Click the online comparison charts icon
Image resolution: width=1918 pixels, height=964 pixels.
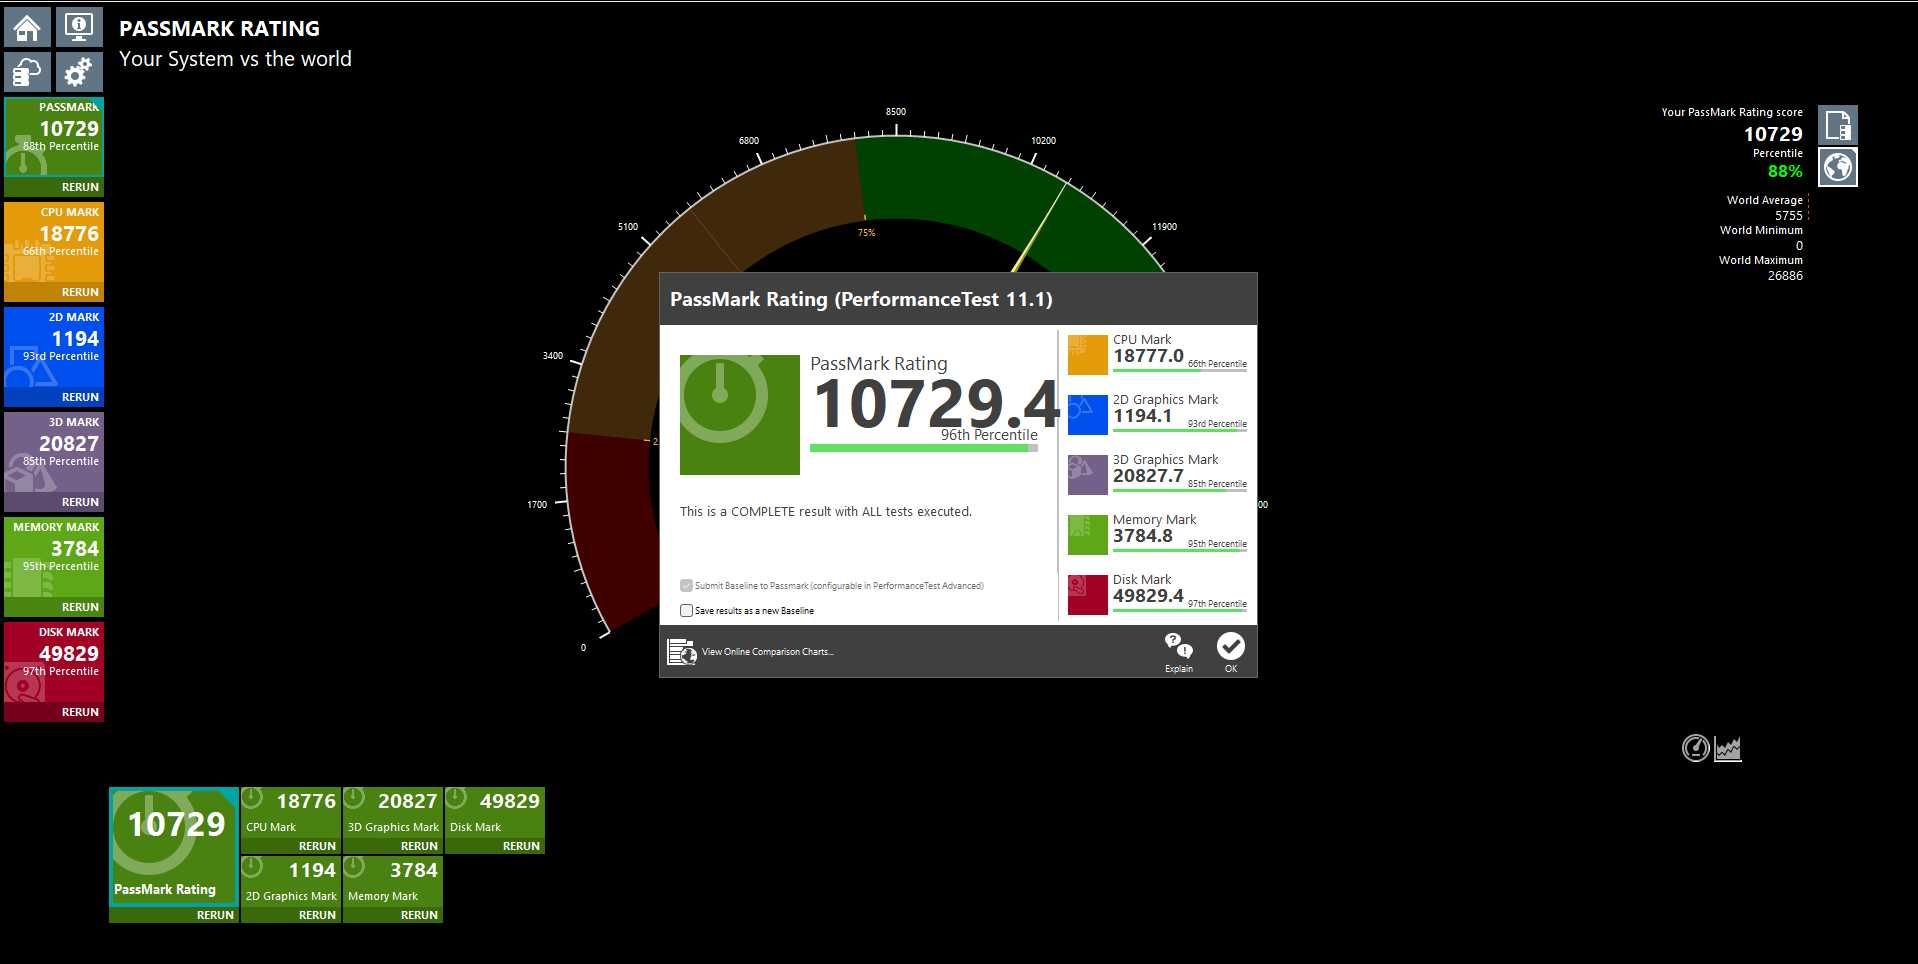(x=682, y=652)
